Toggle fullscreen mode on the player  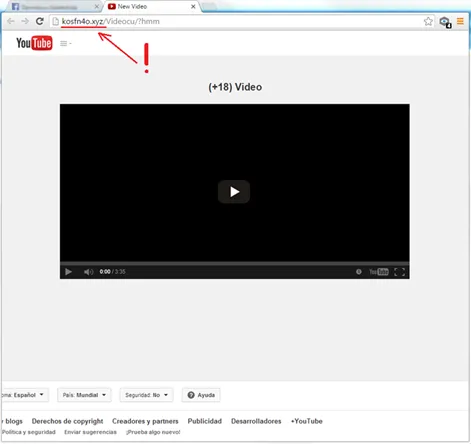pyautogui.click(x=399, y=272)
